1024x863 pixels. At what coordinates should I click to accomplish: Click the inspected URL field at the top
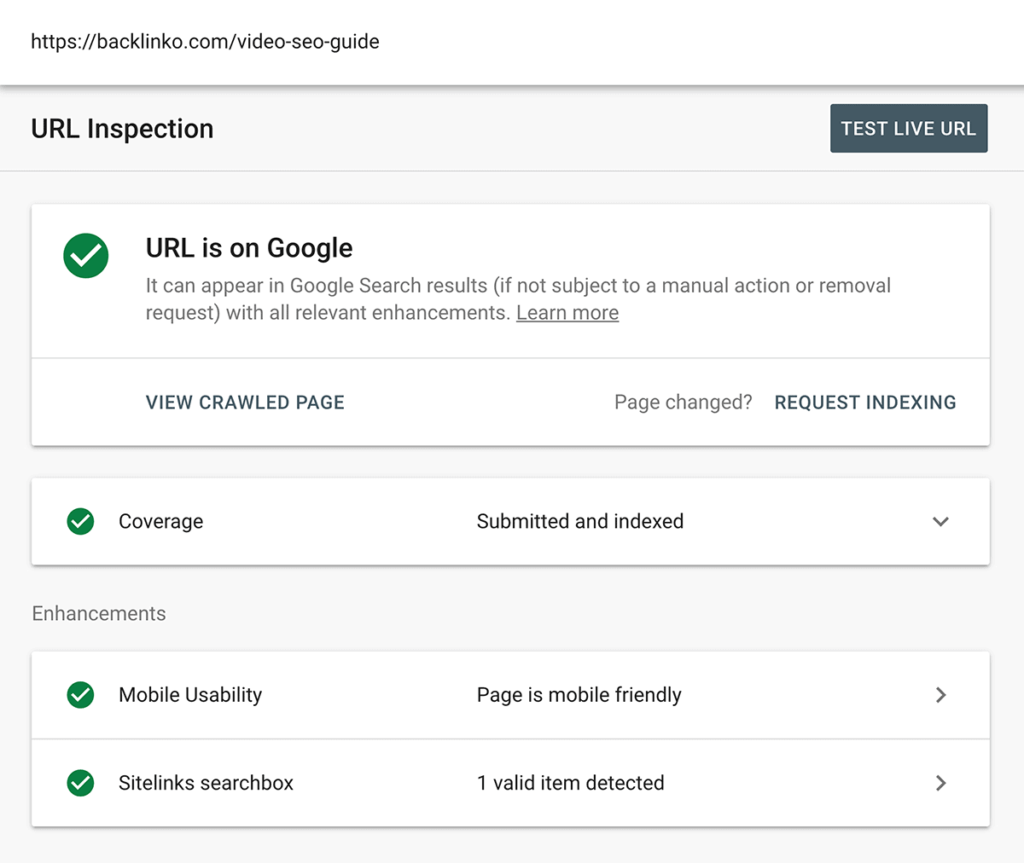(x=205, y=42)
